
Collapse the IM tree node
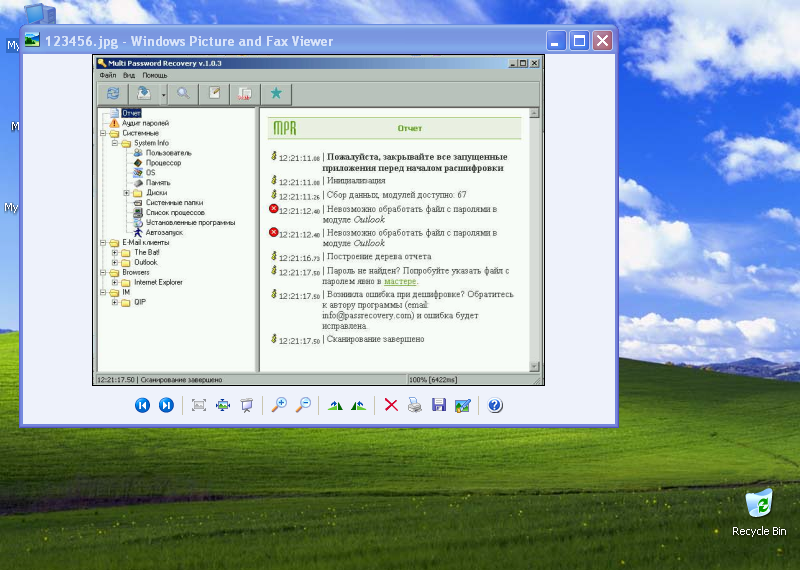tap(103, 292)
